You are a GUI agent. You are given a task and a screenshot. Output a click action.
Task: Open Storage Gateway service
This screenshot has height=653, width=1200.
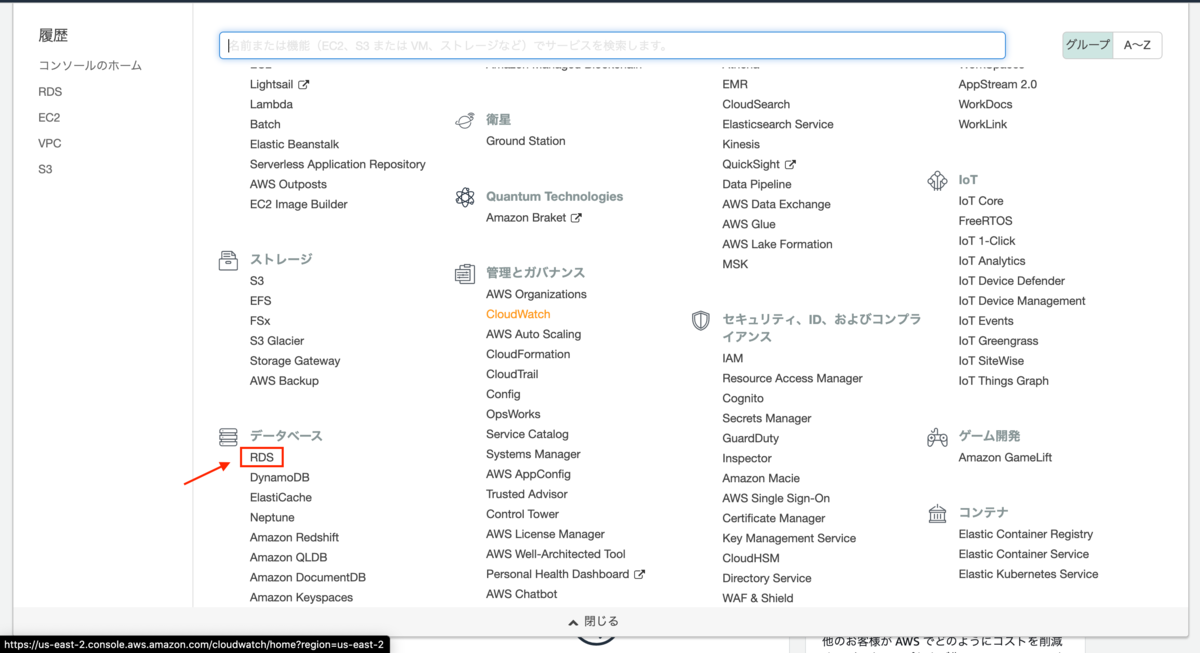tap(295, 361)
